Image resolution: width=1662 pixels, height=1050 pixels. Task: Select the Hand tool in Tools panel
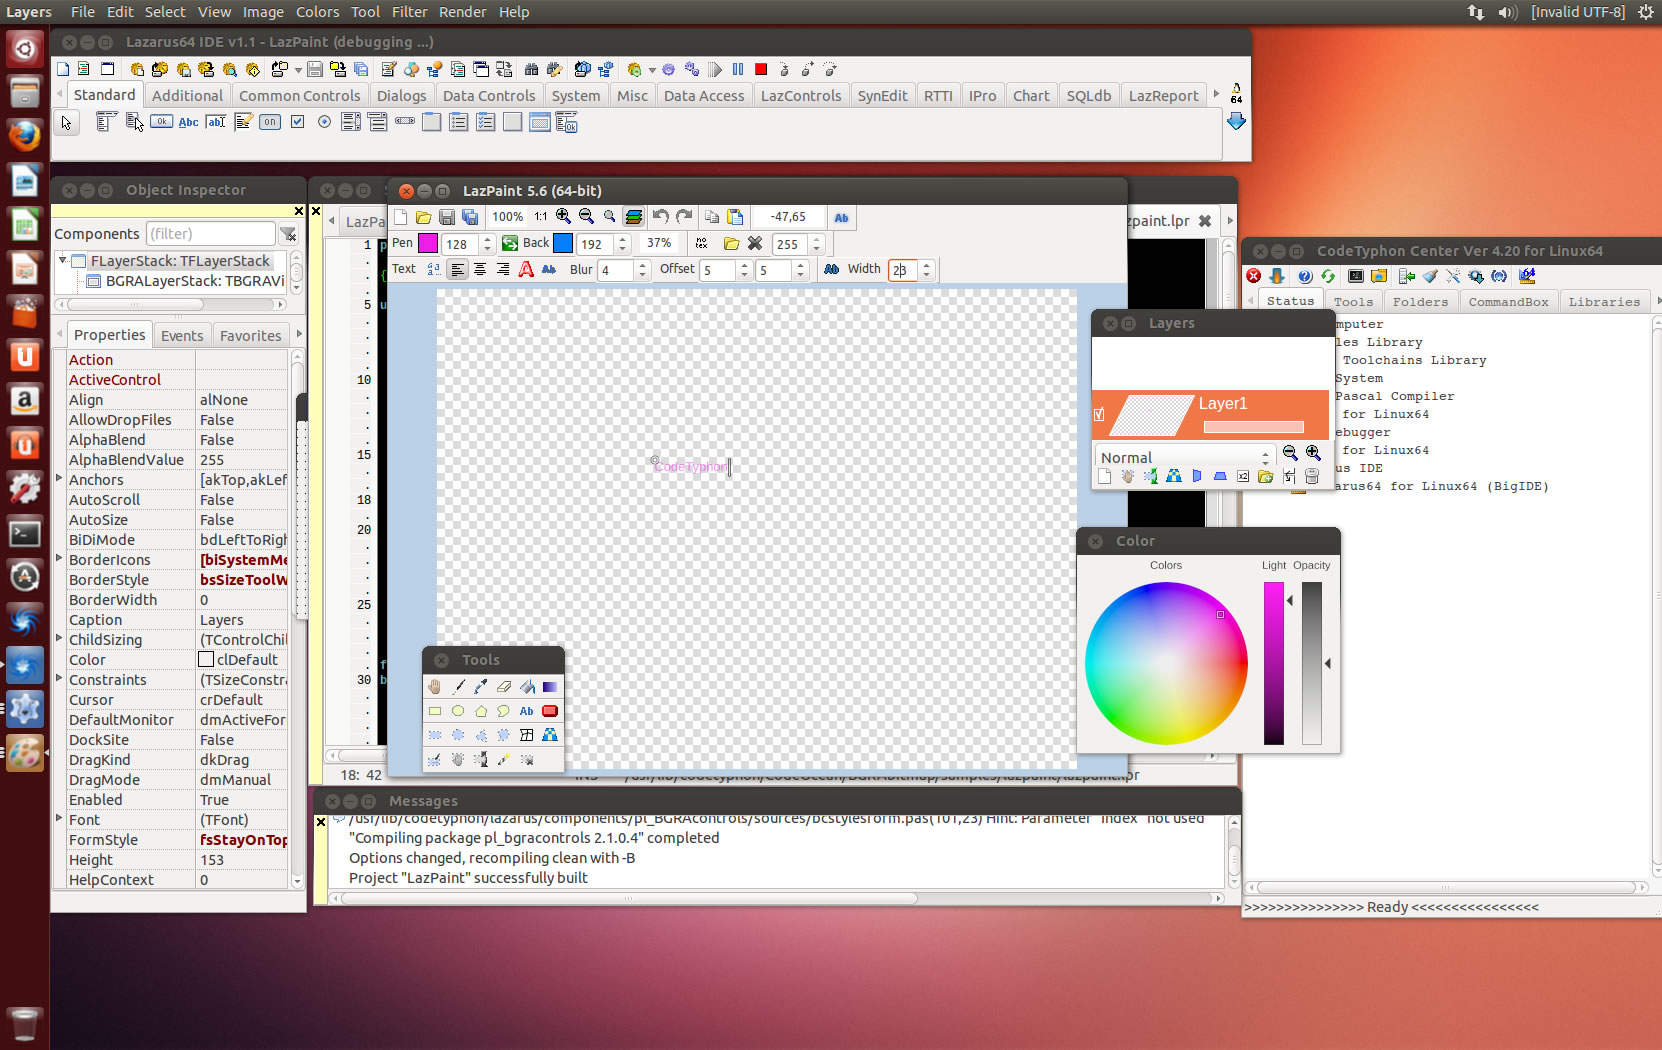point(435,687)
